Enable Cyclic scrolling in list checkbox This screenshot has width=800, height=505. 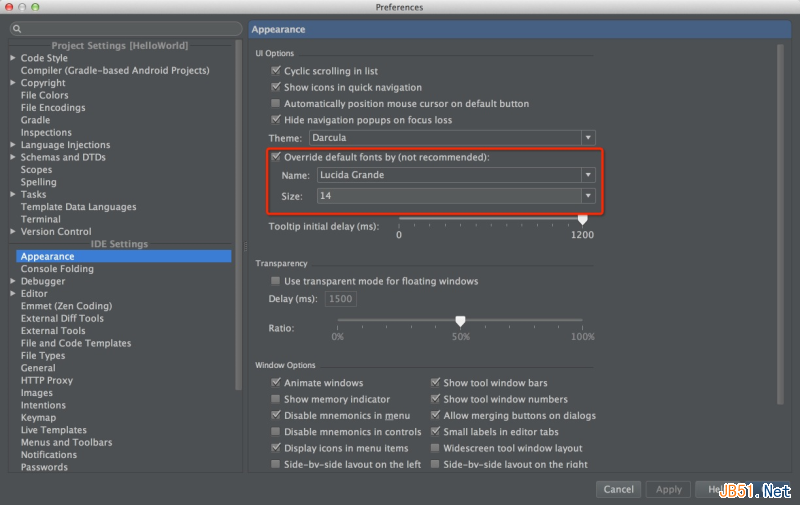pos(276,71)
